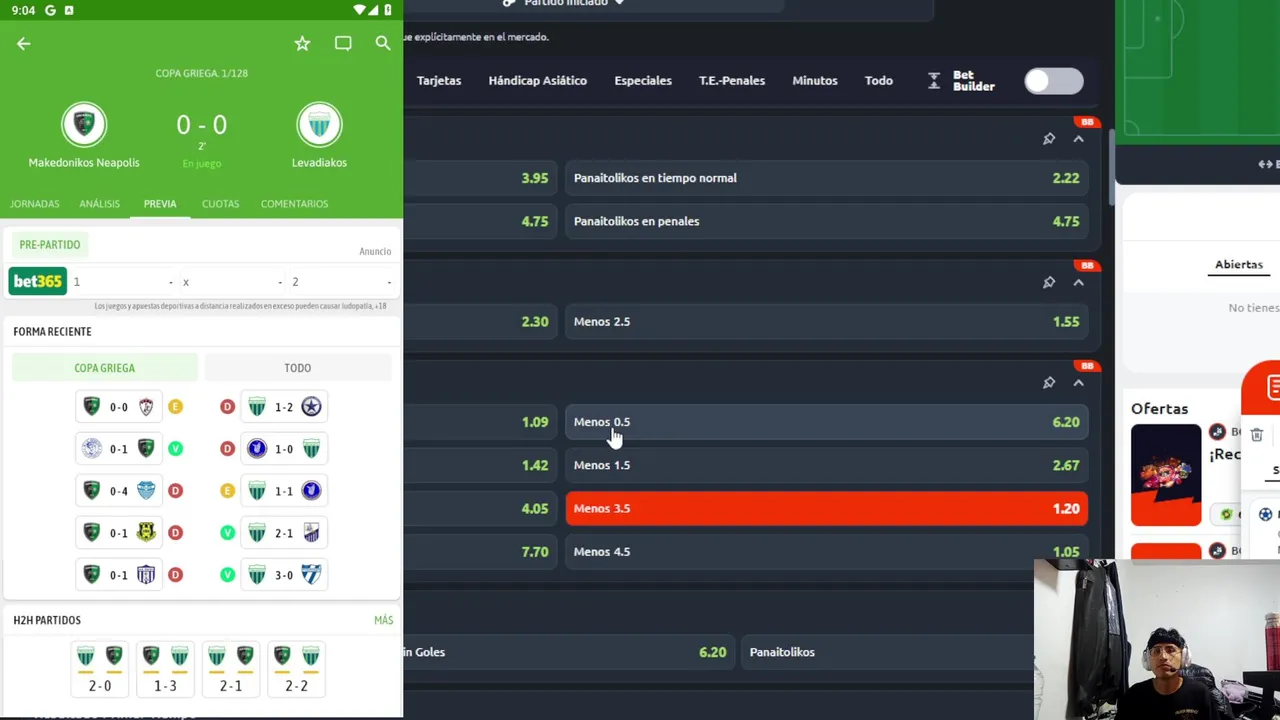Switch recent form to COPA GRIEGA
This screenshot has height=720, width=1280.
tap(104, 368)
